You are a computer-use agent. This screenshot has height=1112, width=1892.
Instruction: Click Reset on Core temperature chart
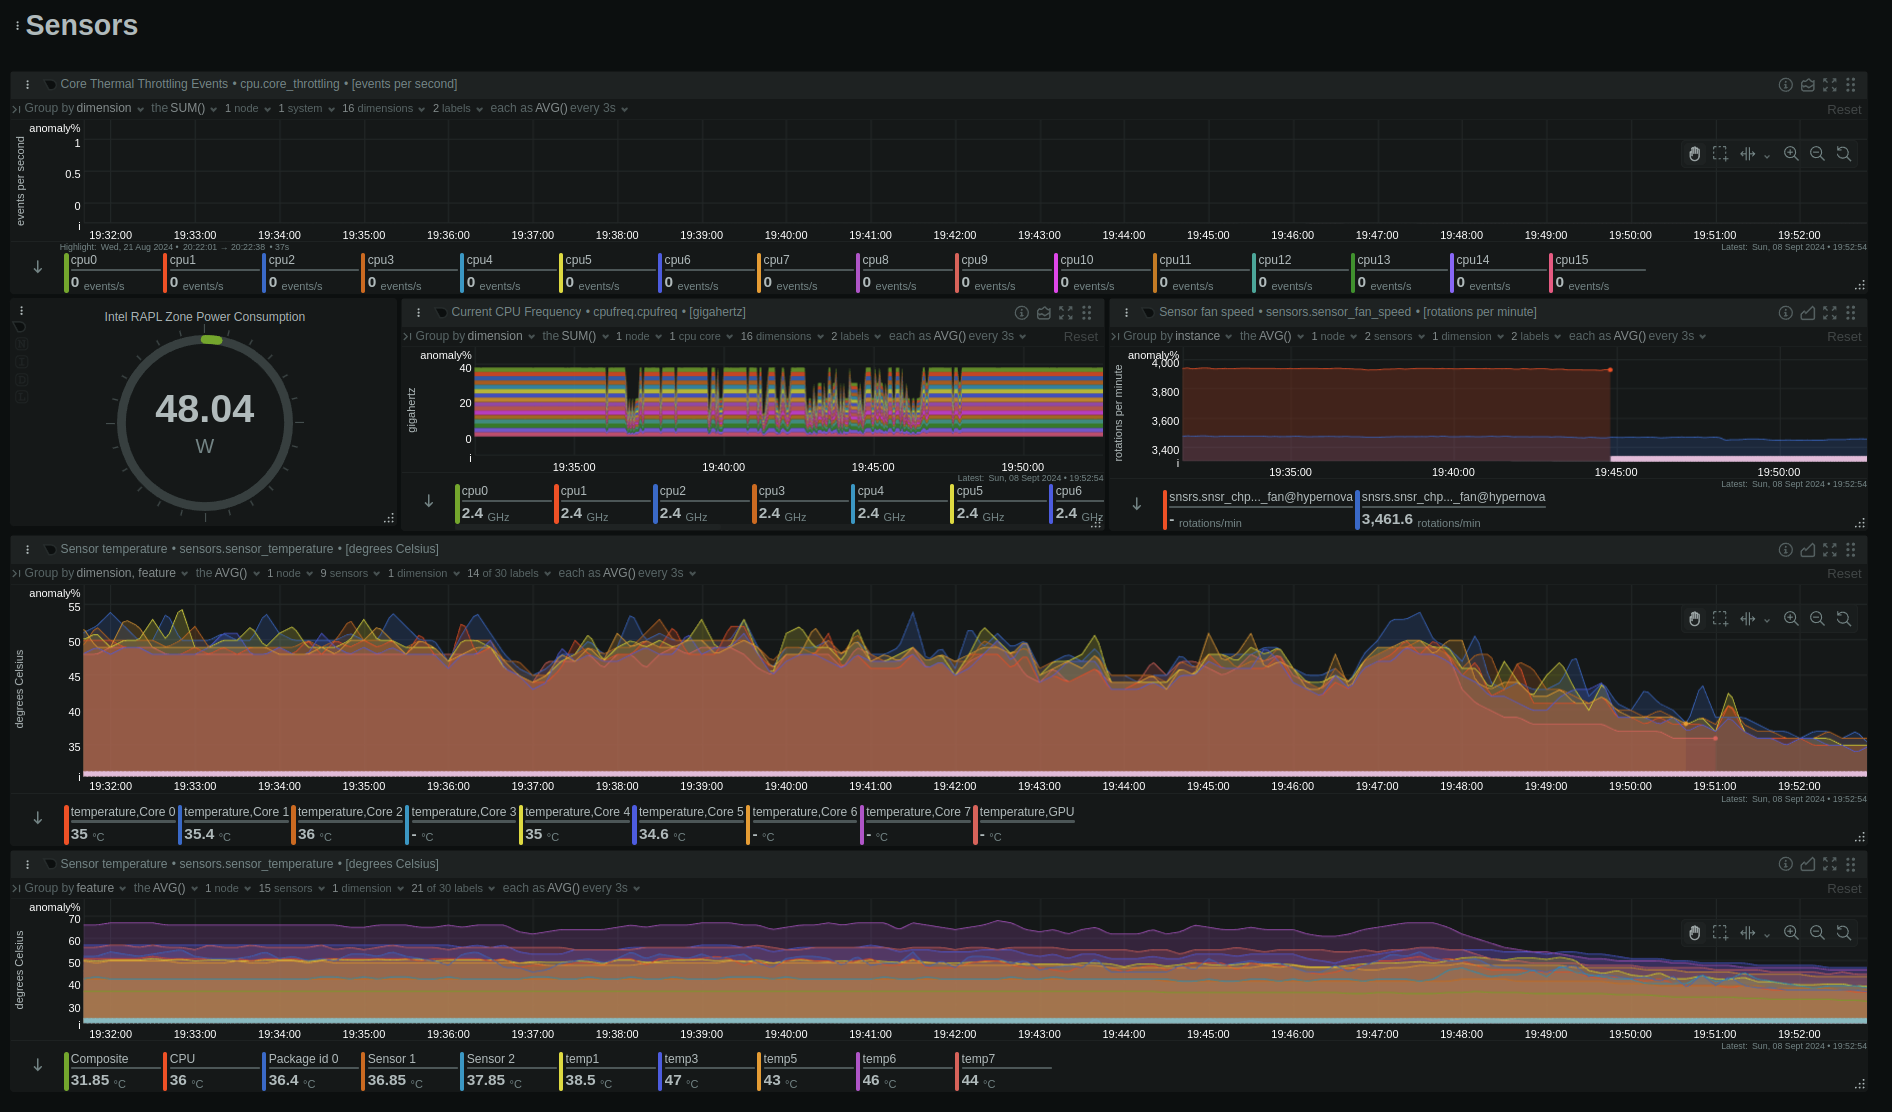(x=1844, y=574)
